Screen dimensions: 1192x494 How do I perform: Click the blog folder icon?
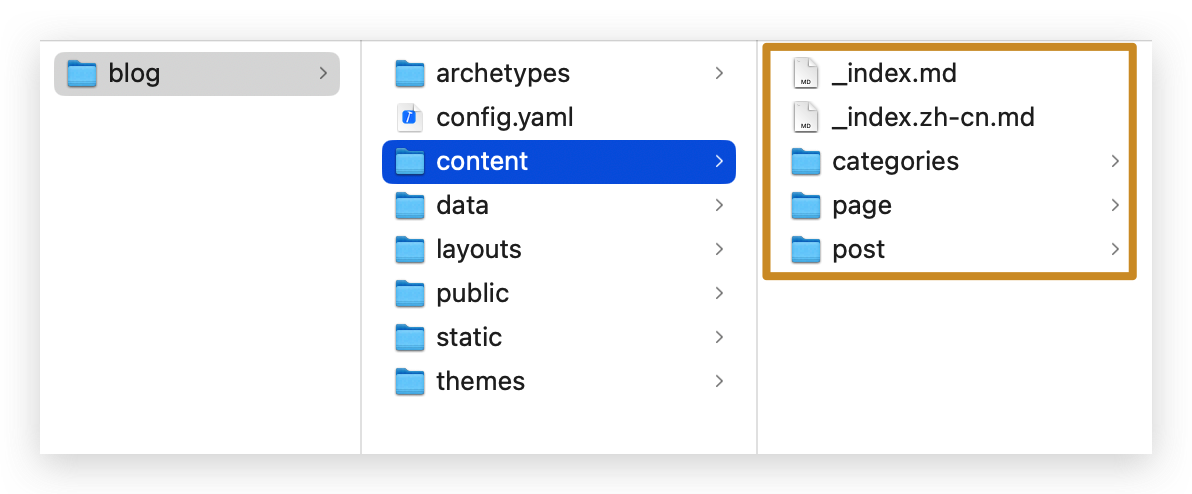pyautogui.click(x=81, y=73)
